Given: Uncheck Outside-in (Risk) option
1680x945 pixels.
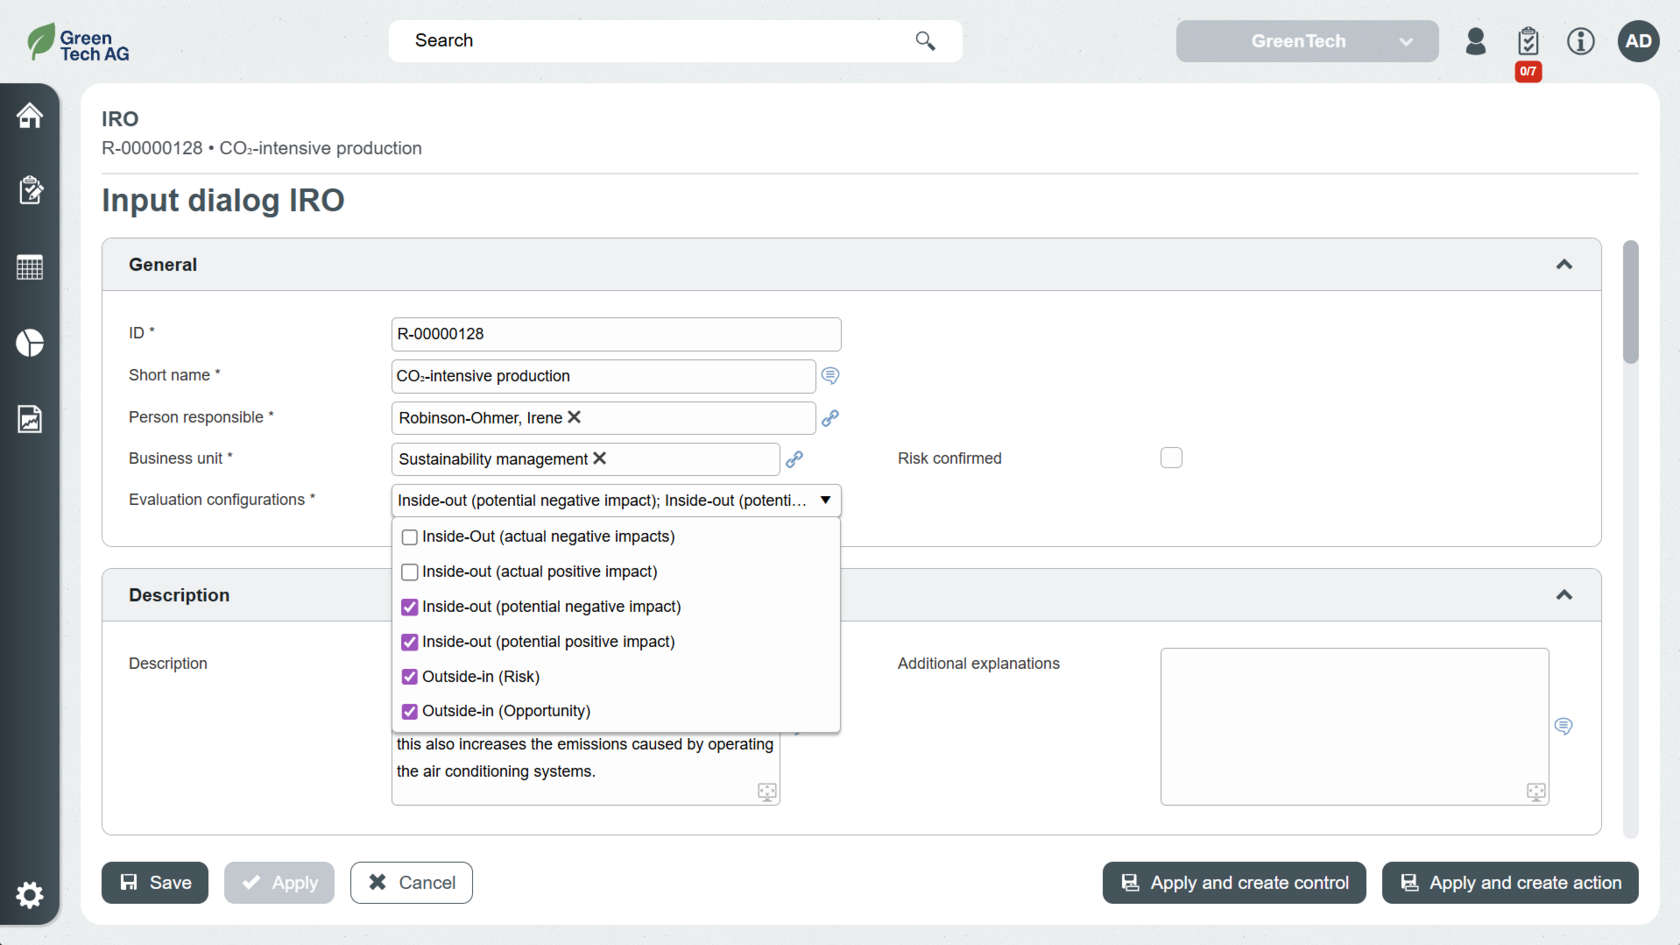Looking at the screenshot, I should pos(410,677).
